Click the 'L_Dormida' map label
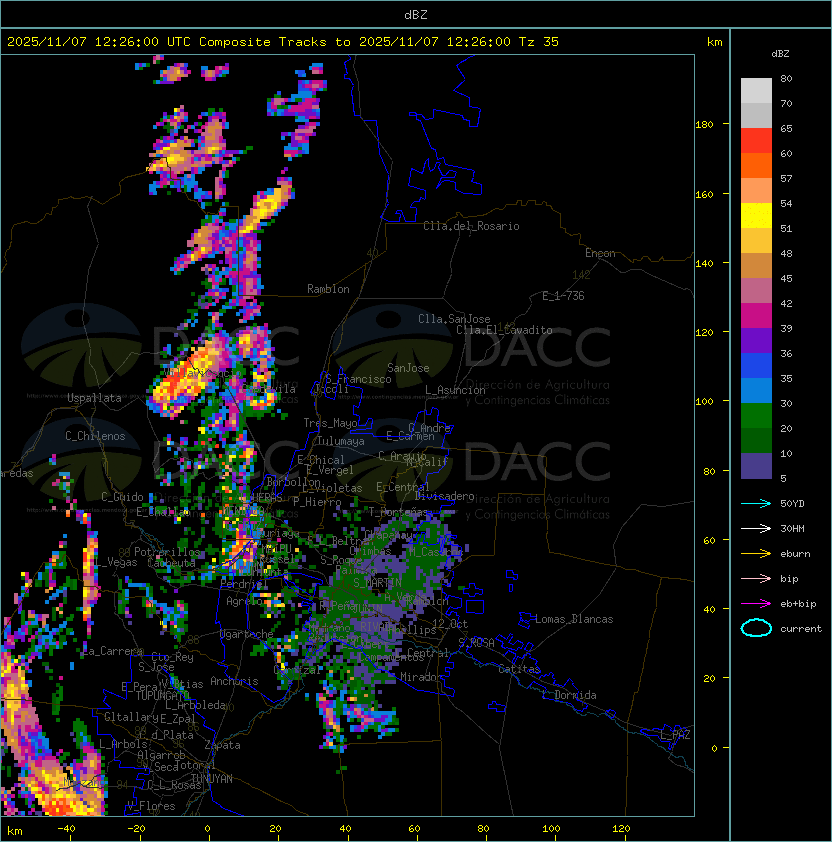Image resolution: width=832 pixels, height=842 pixels. pyautogui.click(x=569, y=695)
